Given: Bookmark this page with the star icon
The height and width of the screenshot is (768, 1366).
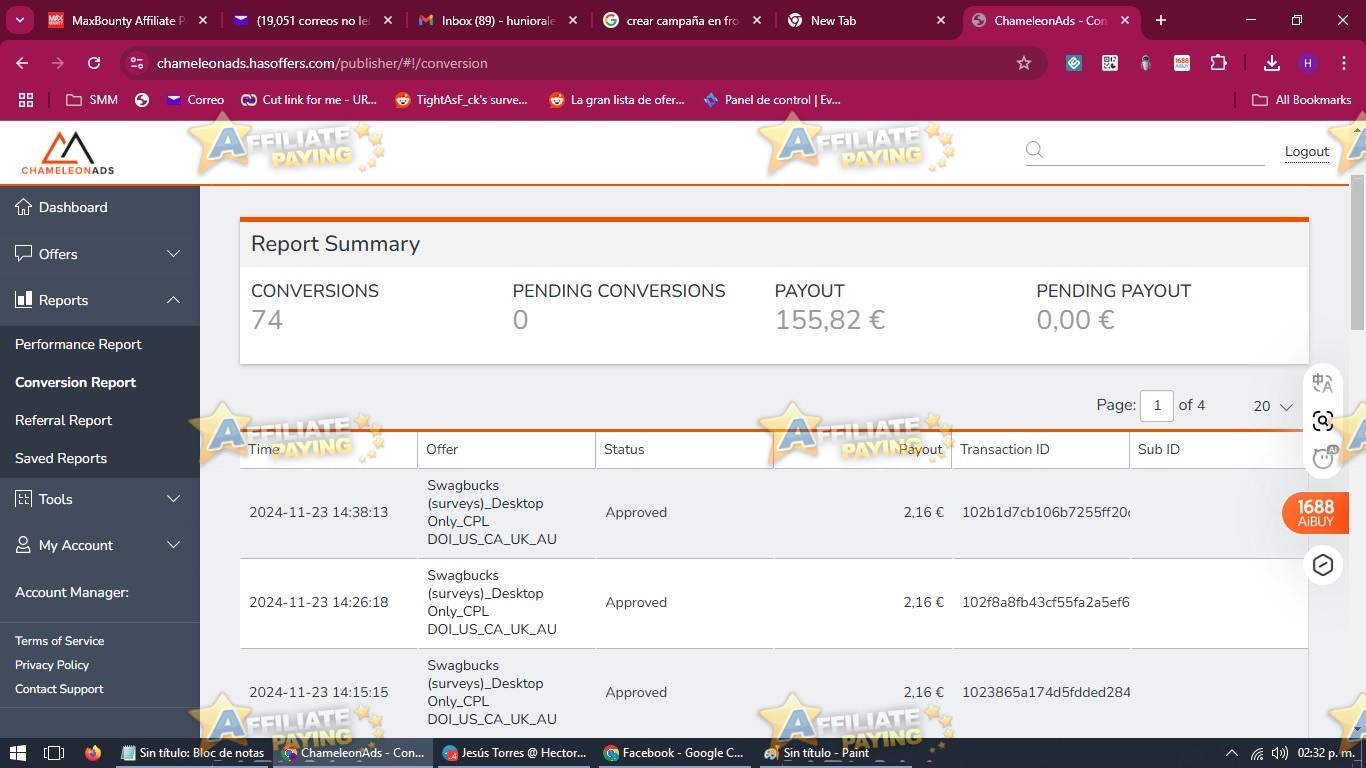Looking at the screenshot, I should 1024,63.
